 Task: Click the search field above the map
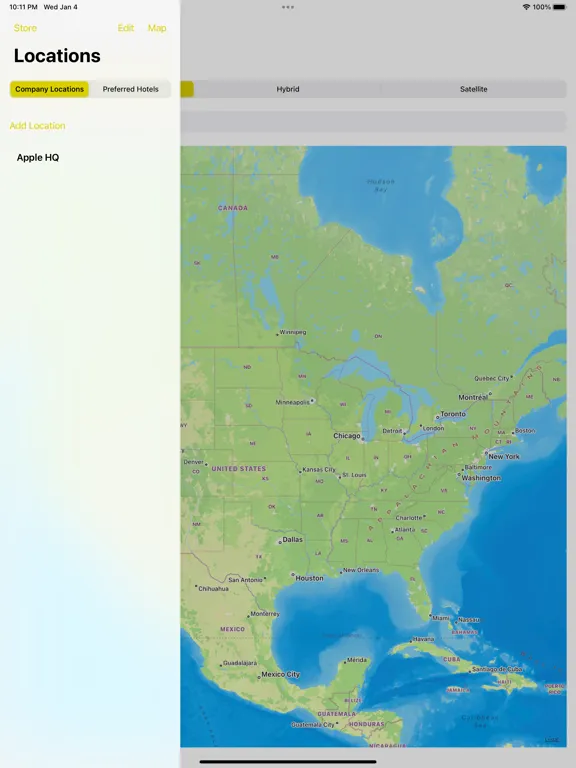point(373,121)
